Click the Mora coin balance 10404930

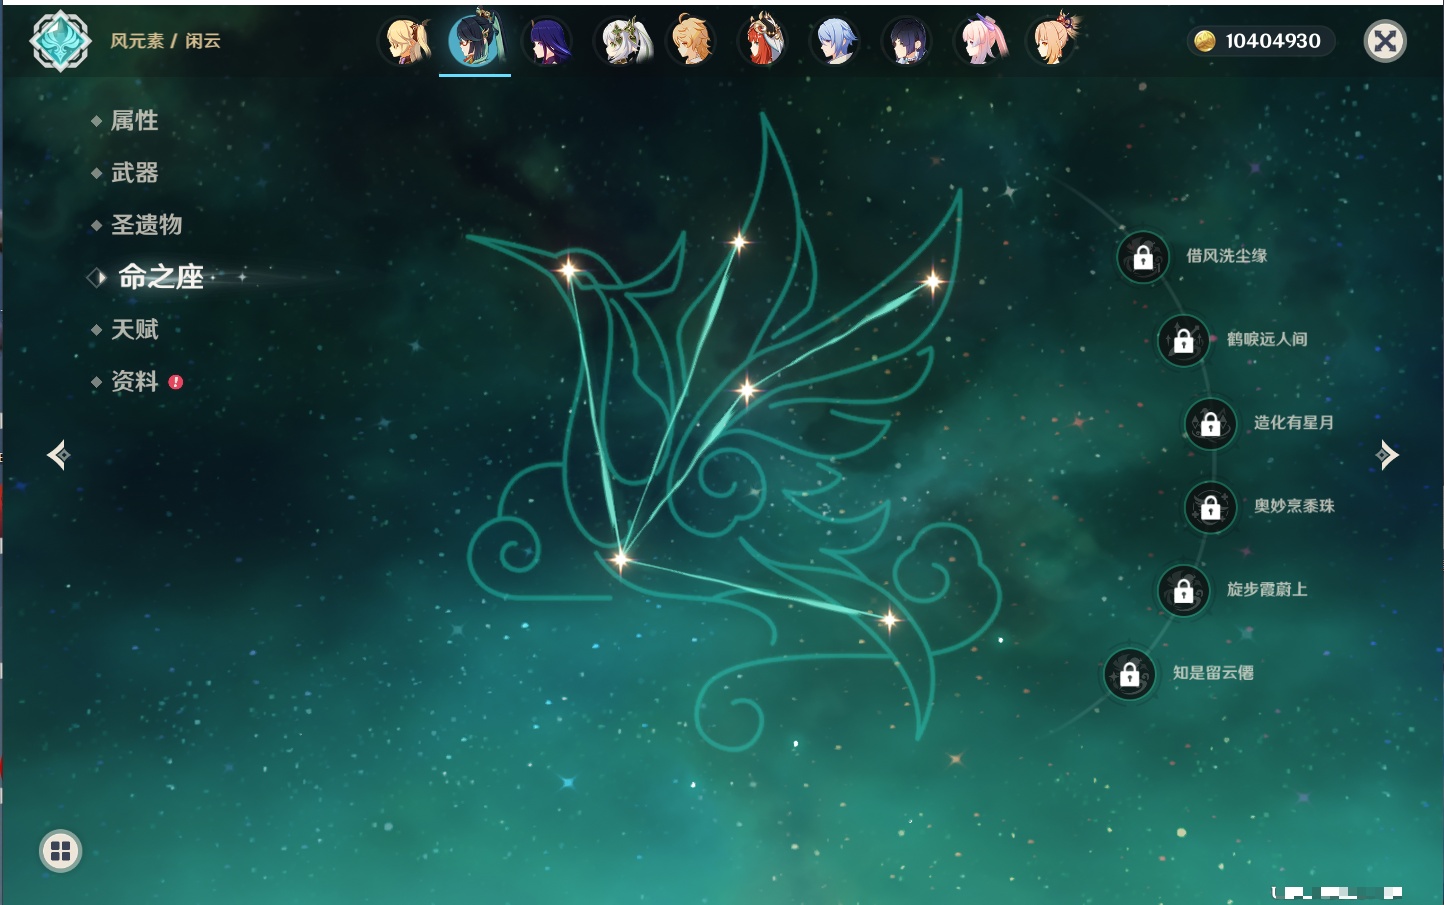point(1260,41)
